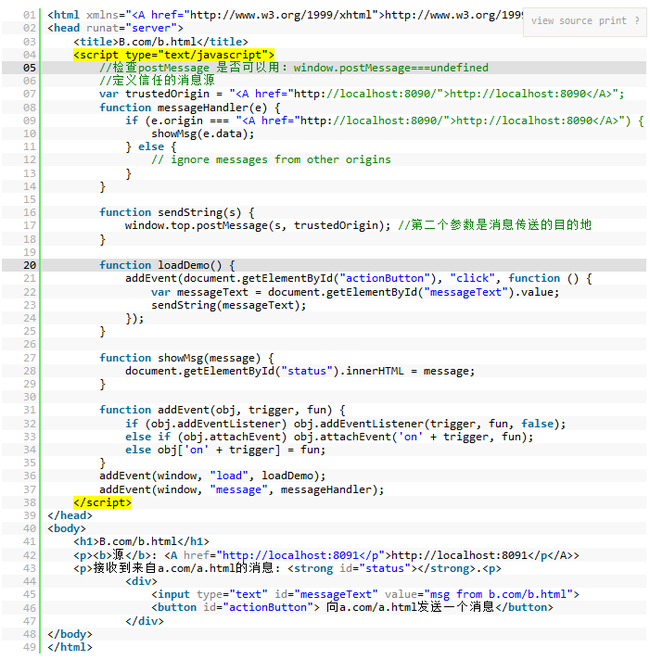Click the '"actionButton"' string on line 21
The width and height of the screenshot is (650, 660).
coord(385,278)
